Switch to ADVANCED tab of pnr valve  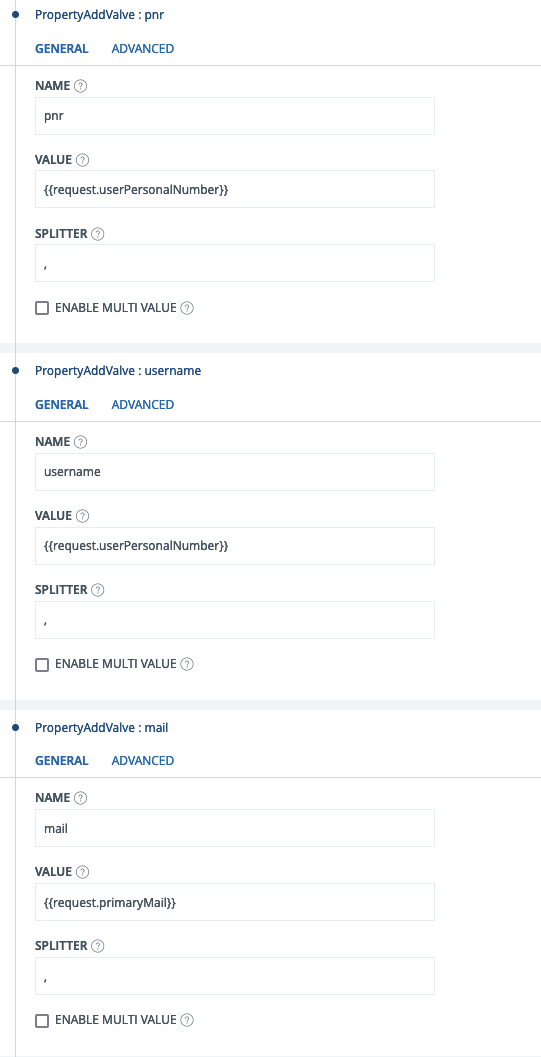143,49
